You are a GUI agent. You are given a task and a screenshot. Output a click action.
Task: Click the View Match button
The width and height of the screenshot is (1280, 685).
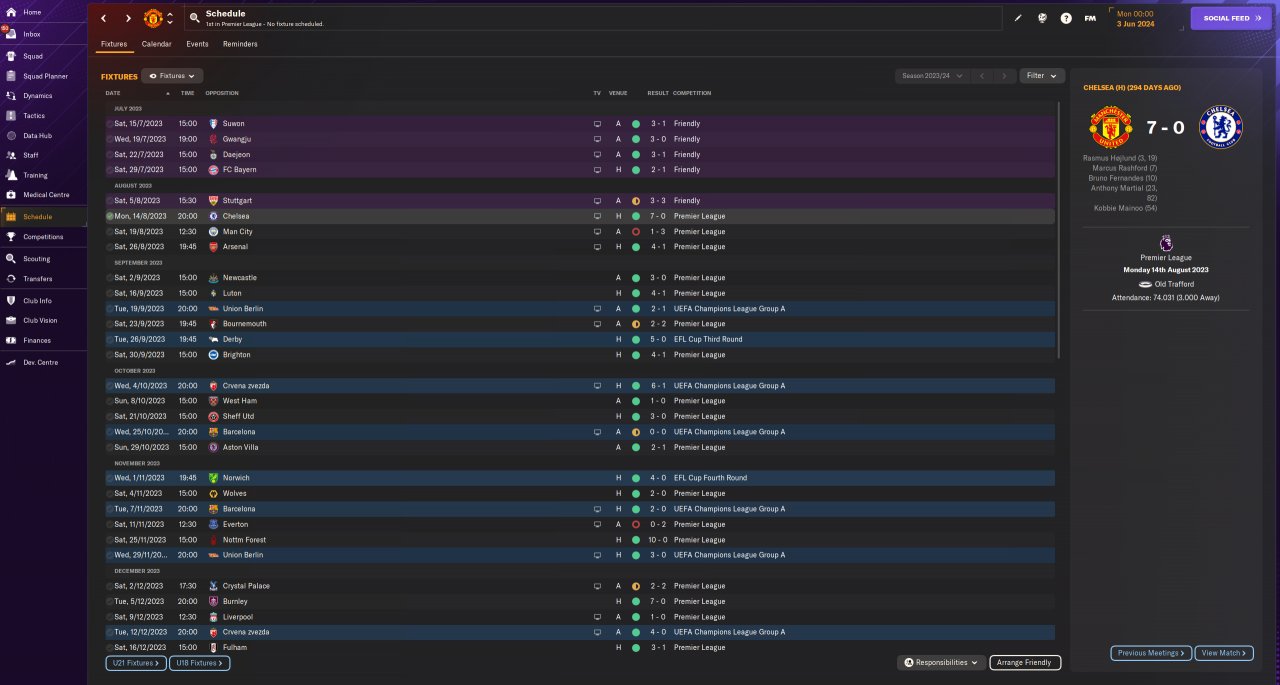coord(1223,653)
